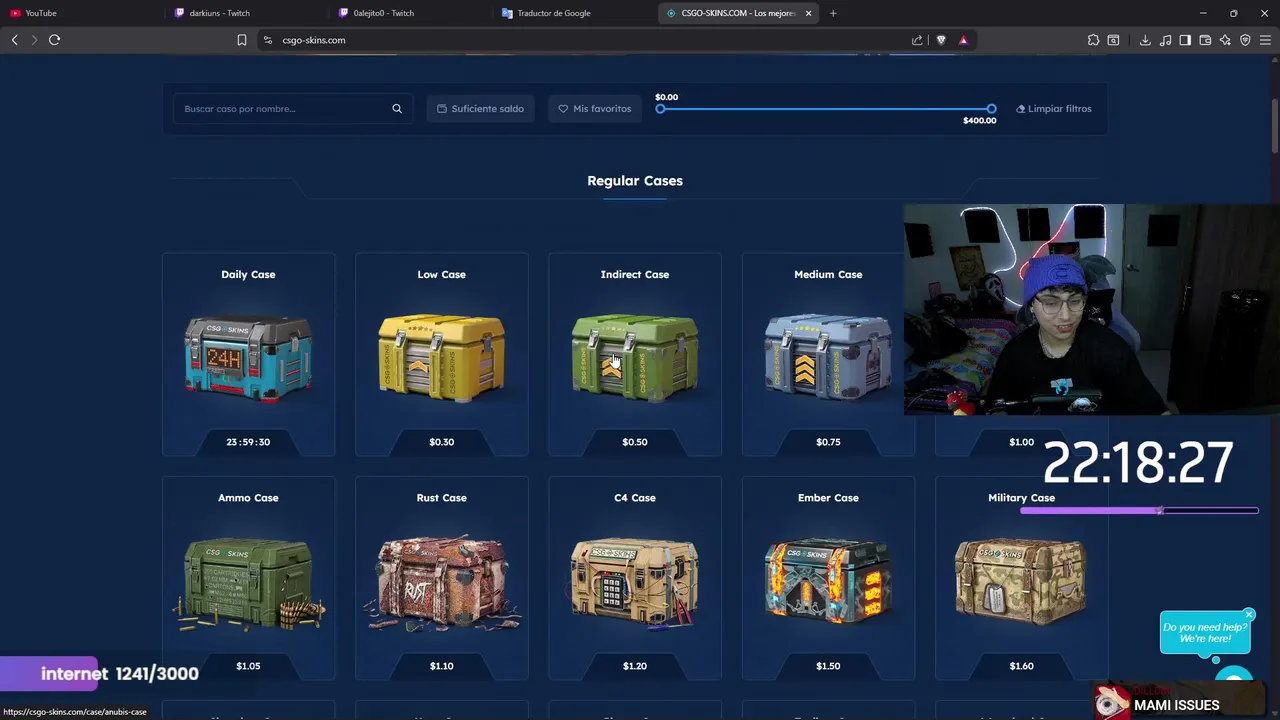The image size is (1280, 720).
Task: Click the $1.20 price under C4 Case
Action: coord(635,666)
